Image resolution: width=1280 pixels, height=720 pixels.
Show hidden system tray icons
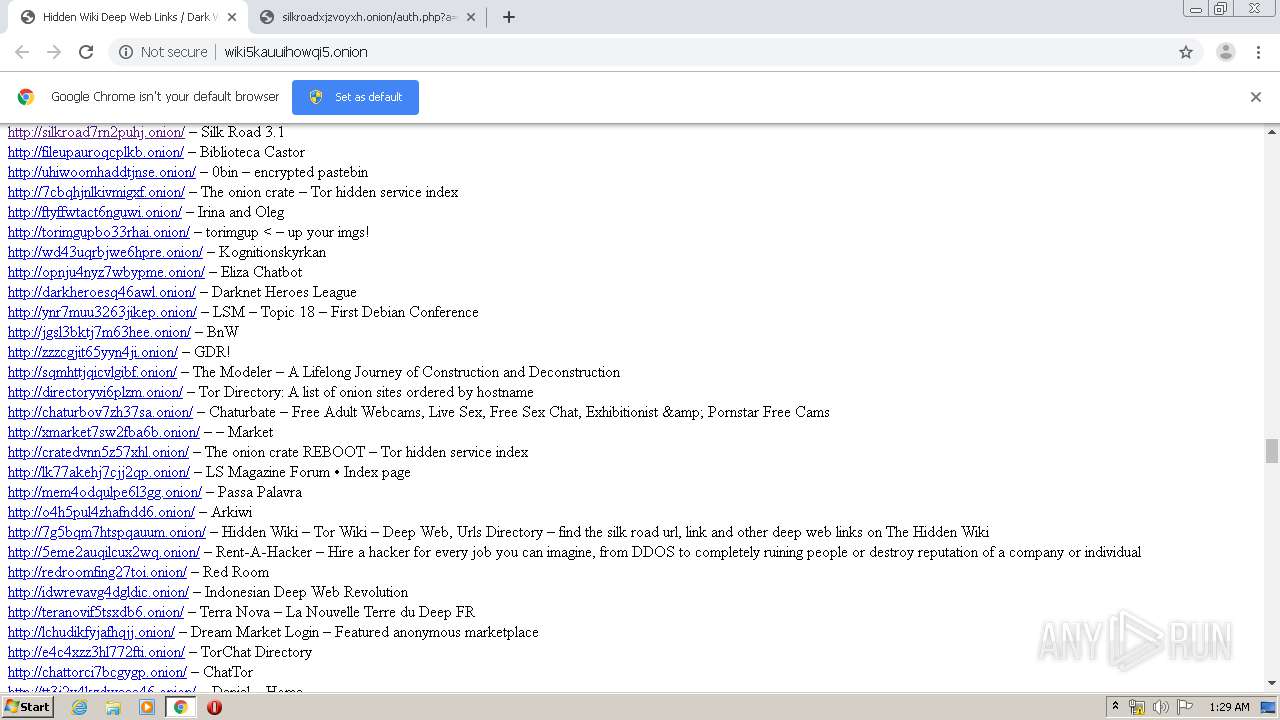click(x=1115, y=707)
